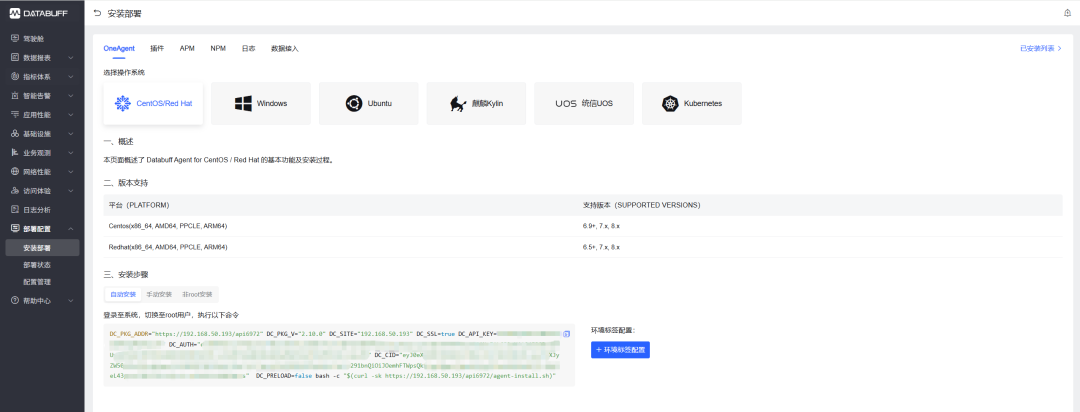Viewport: 1080px width, 412px height.
Task: Click the CentOS snowflake logo
Action: click(x=123, y=103)
